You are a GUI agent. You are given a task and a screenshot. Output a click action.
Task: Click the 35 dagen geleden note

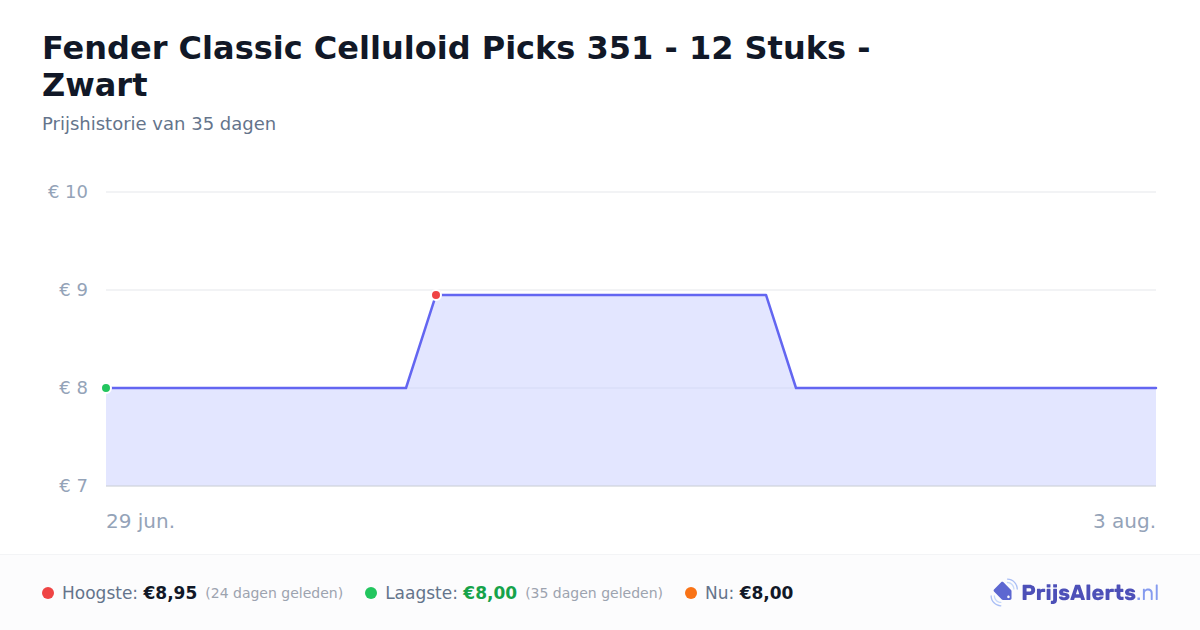[594, 593]
